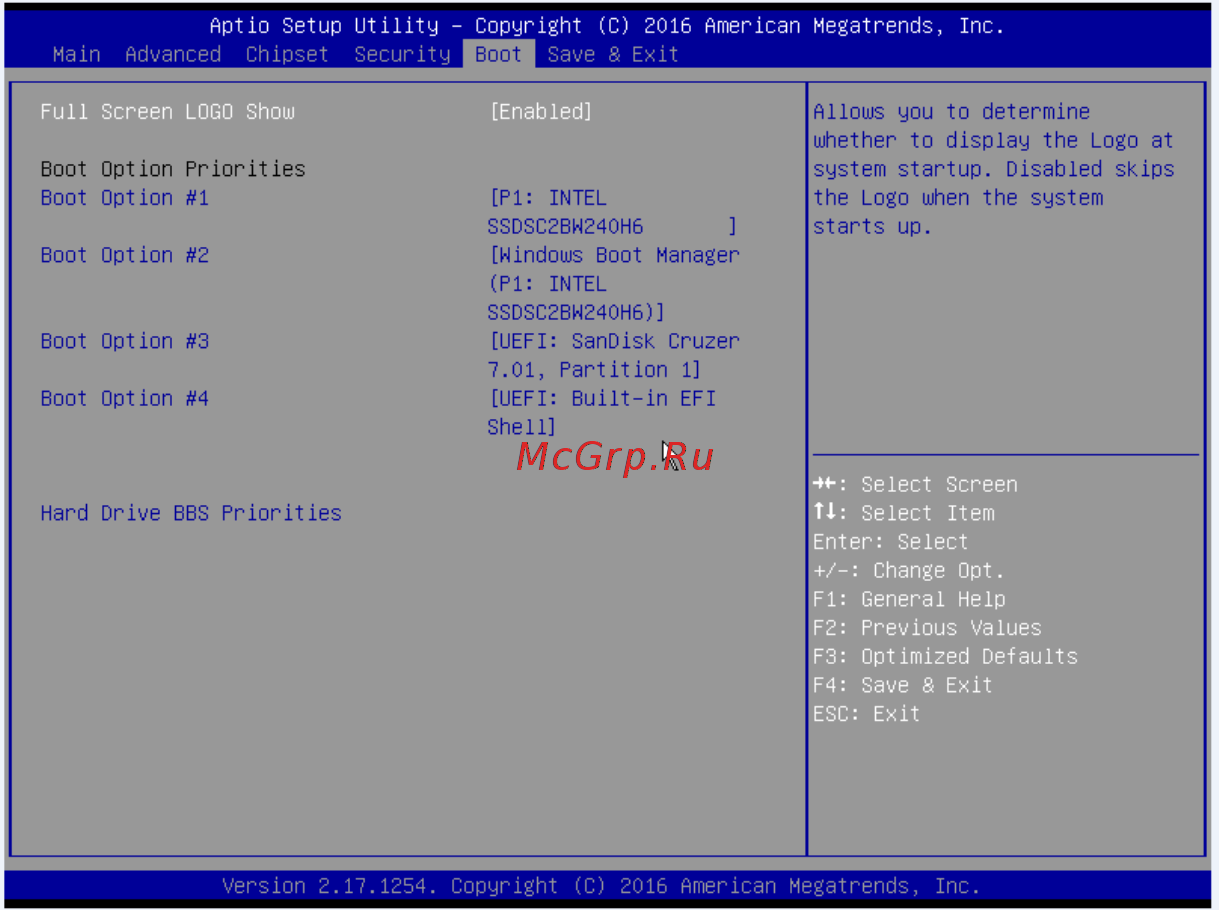This screenshot has width=1219, height=910.
Task: Click the F1: General Help hint
Action: pos(909,599)
